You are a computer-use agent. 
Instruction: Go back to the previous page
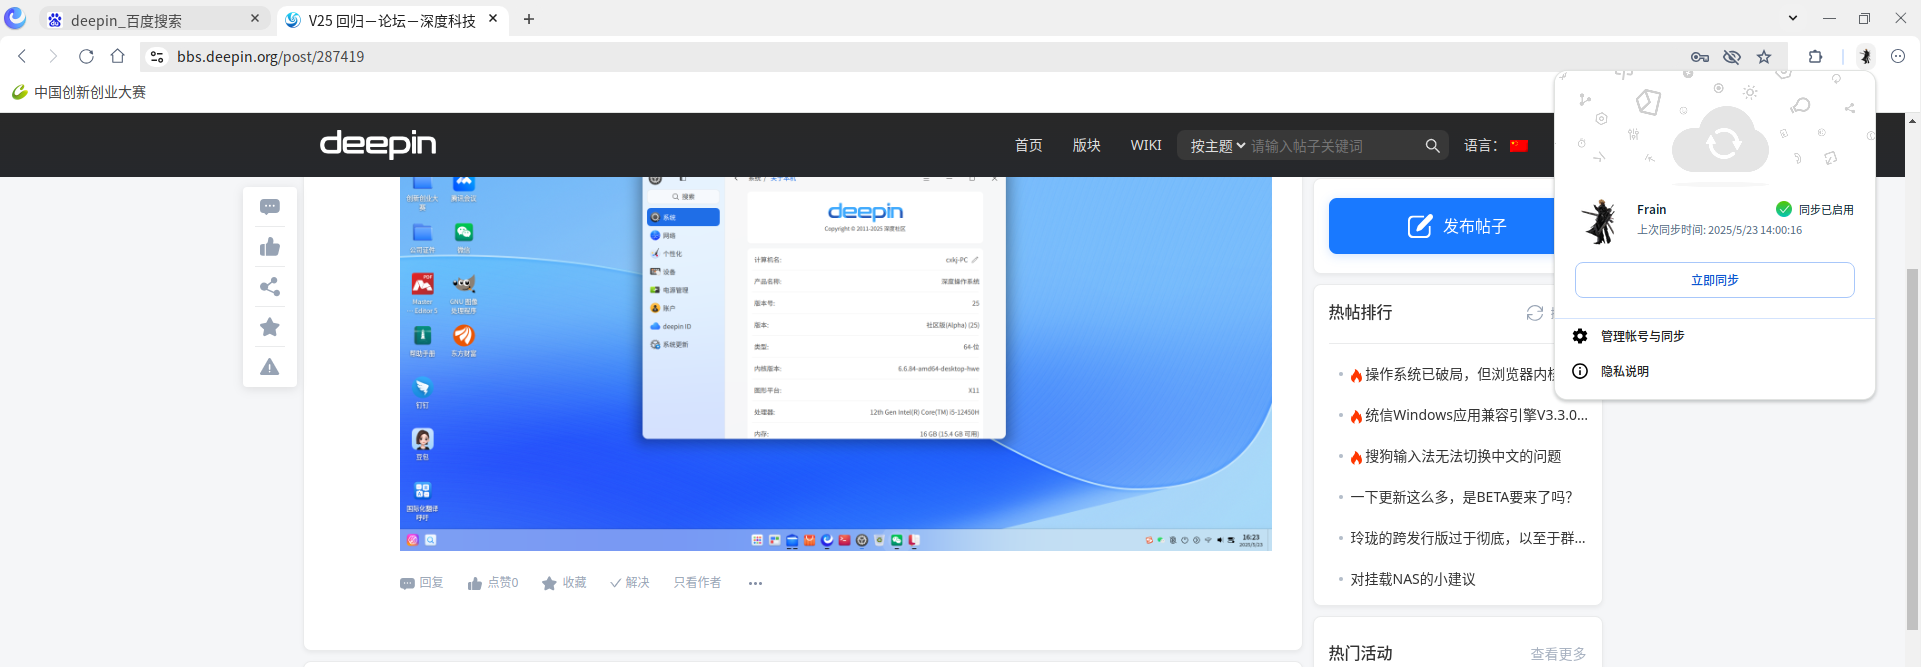(x=22, y=57)
